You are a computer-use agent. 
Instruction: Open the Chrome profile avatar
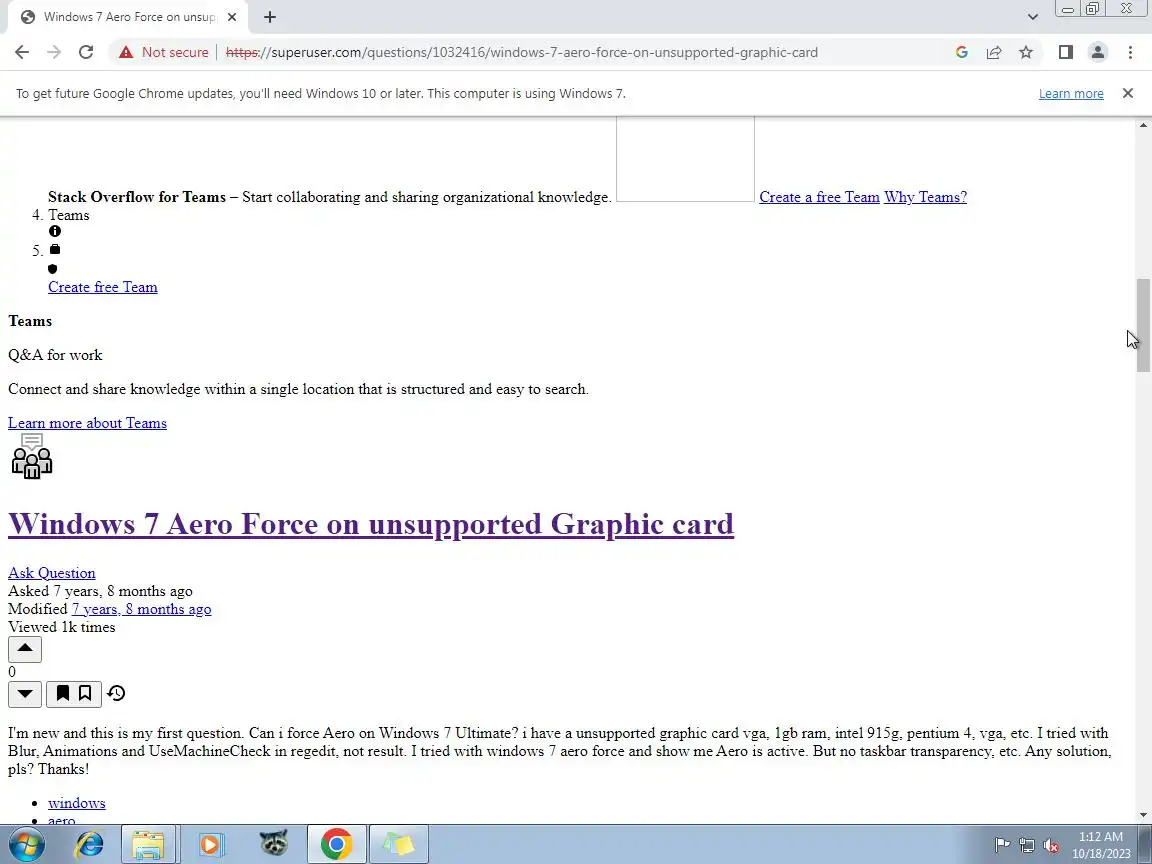pos(1098,52)
